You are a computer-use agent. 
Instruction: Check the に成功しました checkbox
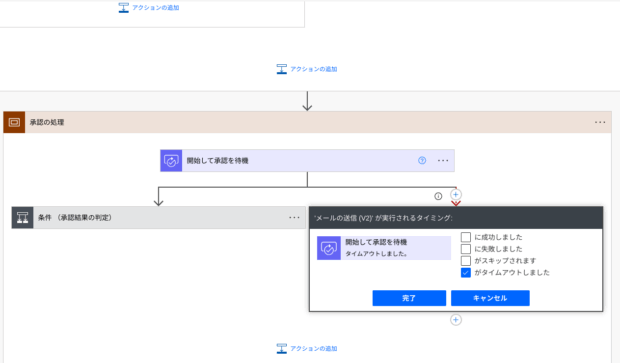tap(466, 237)
